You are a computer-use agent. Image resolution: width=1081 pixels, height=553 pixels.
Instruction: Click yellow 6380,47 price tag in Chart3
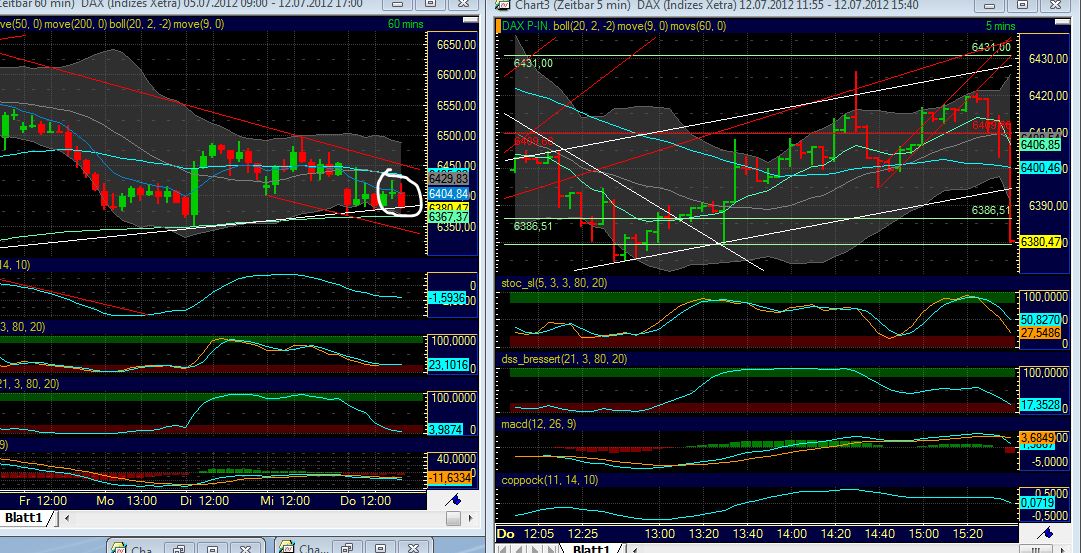point(1040,242)
